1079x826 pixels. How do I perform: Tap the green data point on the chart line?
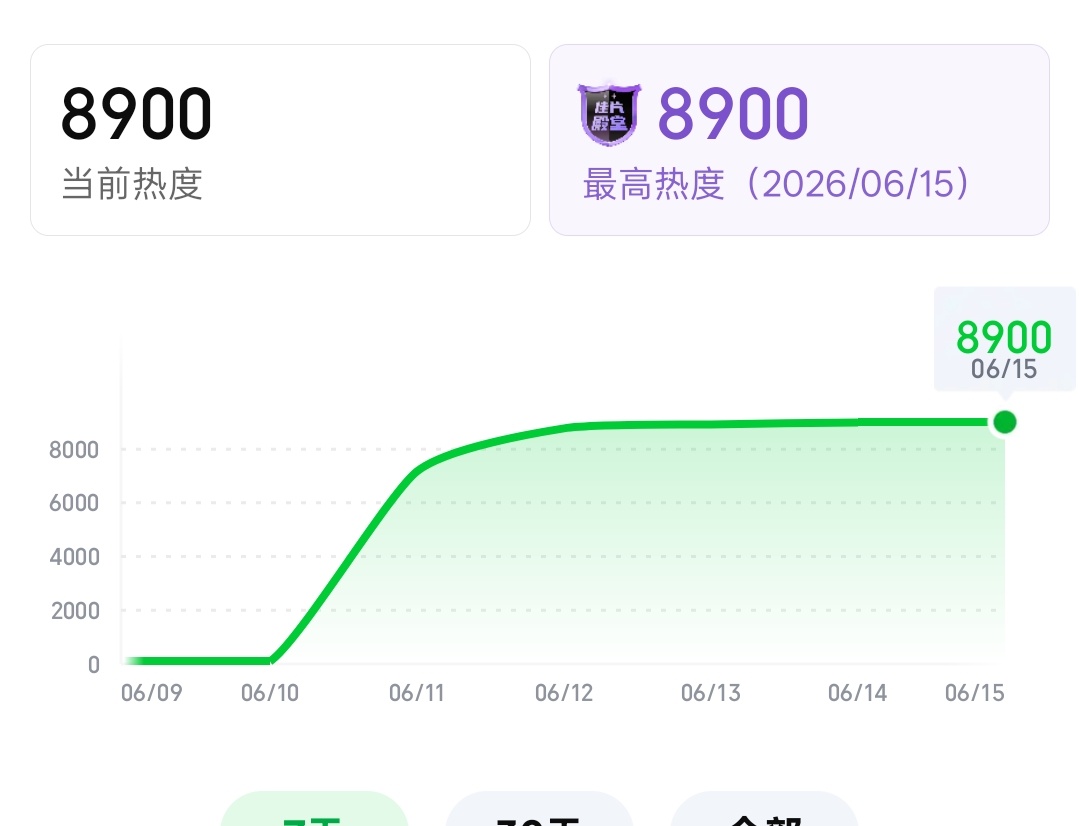pos(1005,422)
